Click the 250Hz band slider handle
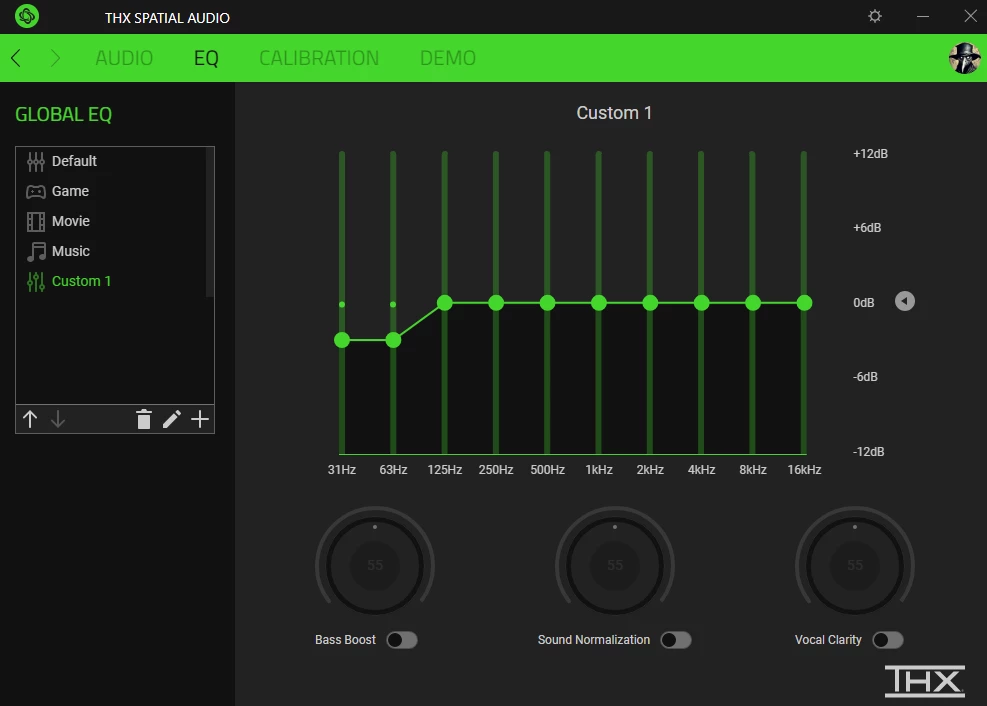Image resolution: width=987 pixels, height=706 pixels. pos(496,303)
